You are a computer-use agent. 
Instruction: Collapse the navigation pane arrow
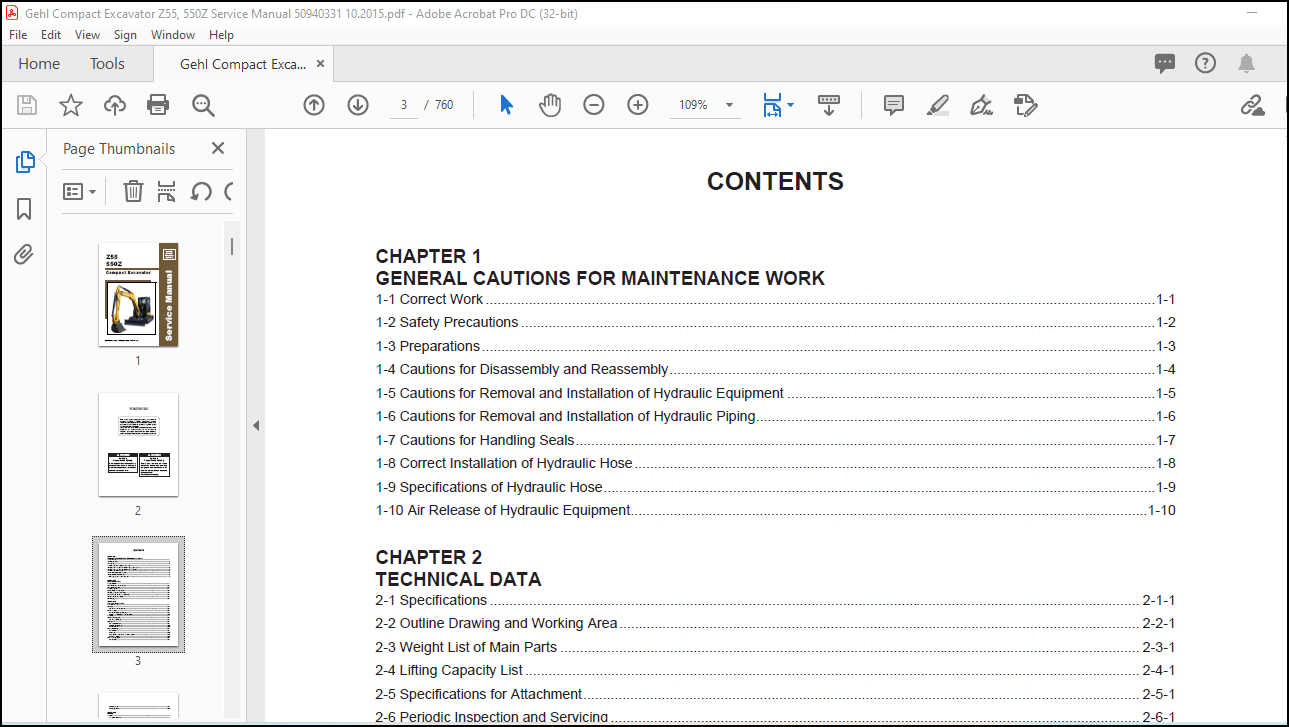[255, 425]
